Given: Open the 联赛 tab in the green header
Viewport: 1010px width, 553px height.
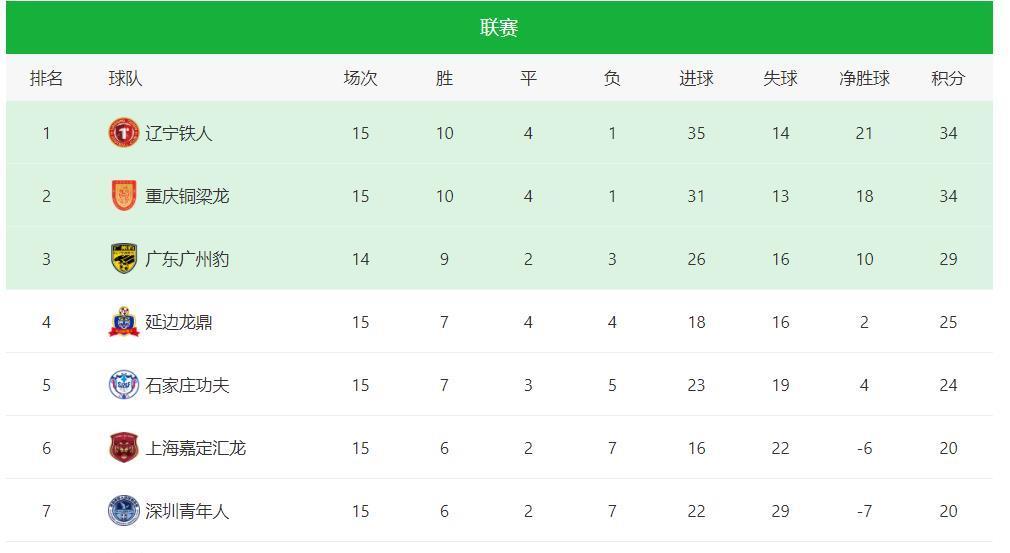Looking at the screenshot, I should [x=499, y=28].
